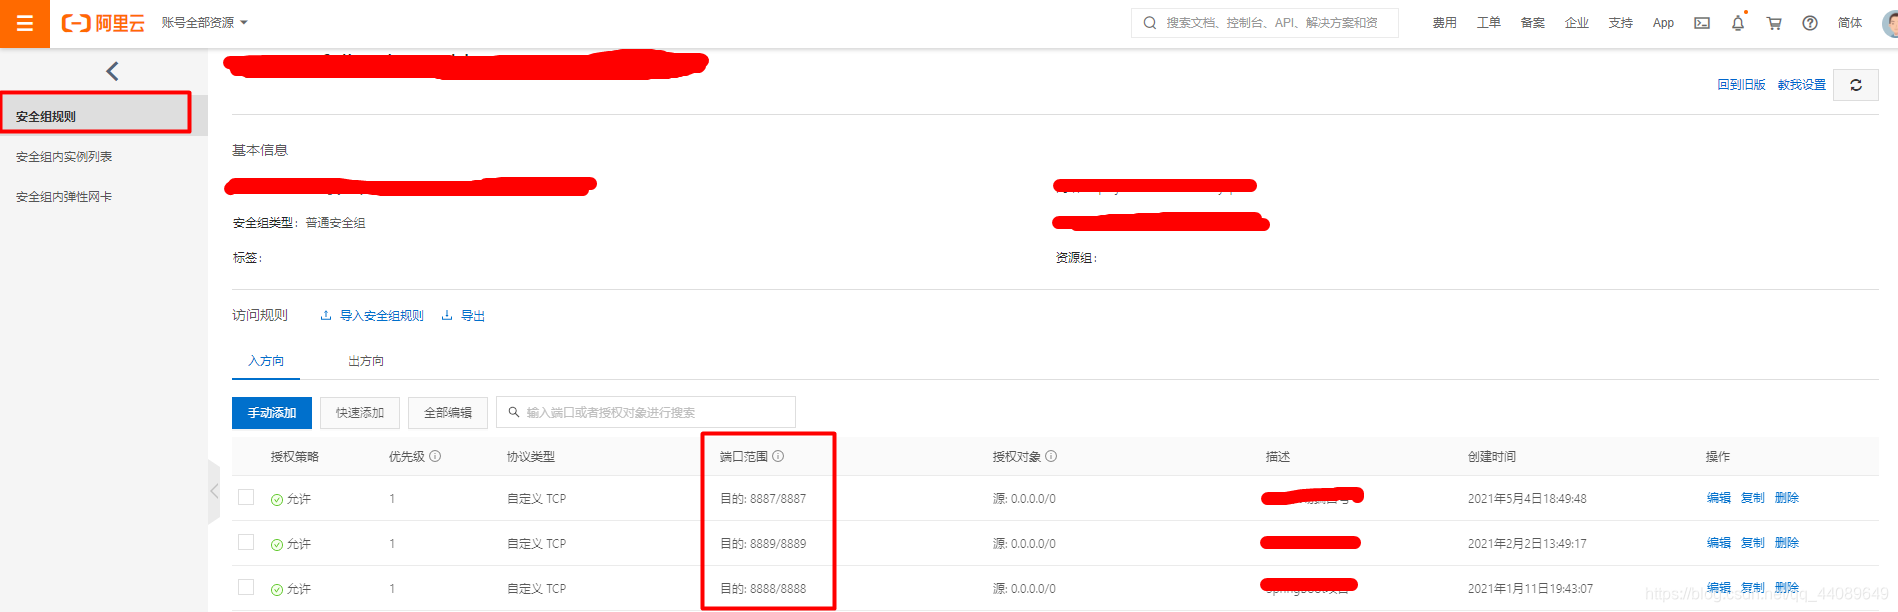The width and height of the screenshot is (1898, 612).
Task: Edit the 8889/8889 rule
Action: tap(1718, 543)
